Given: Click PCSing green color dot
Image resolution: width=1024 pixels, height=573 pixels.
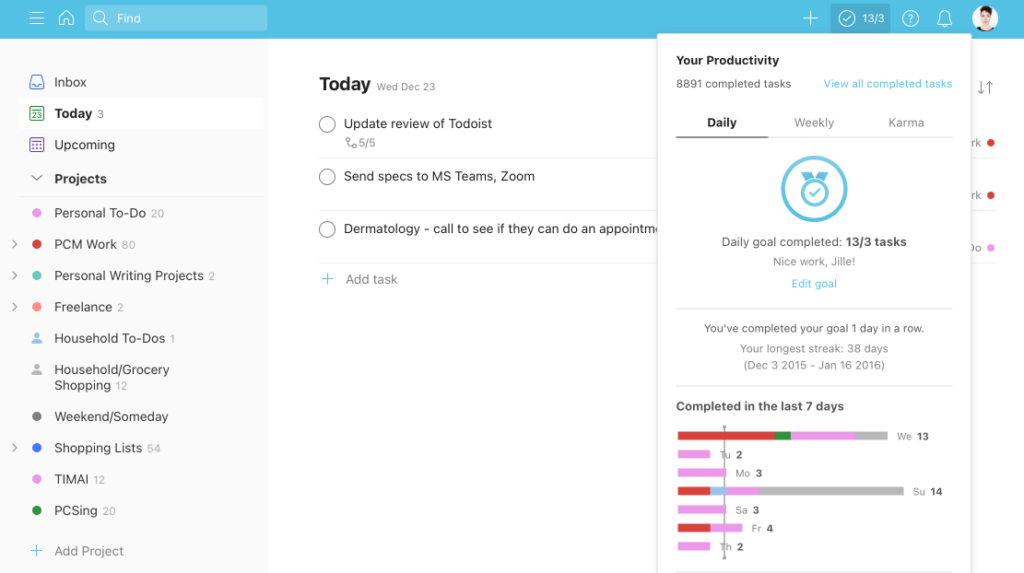Looking at the screenshot, I should click(37, 510).
